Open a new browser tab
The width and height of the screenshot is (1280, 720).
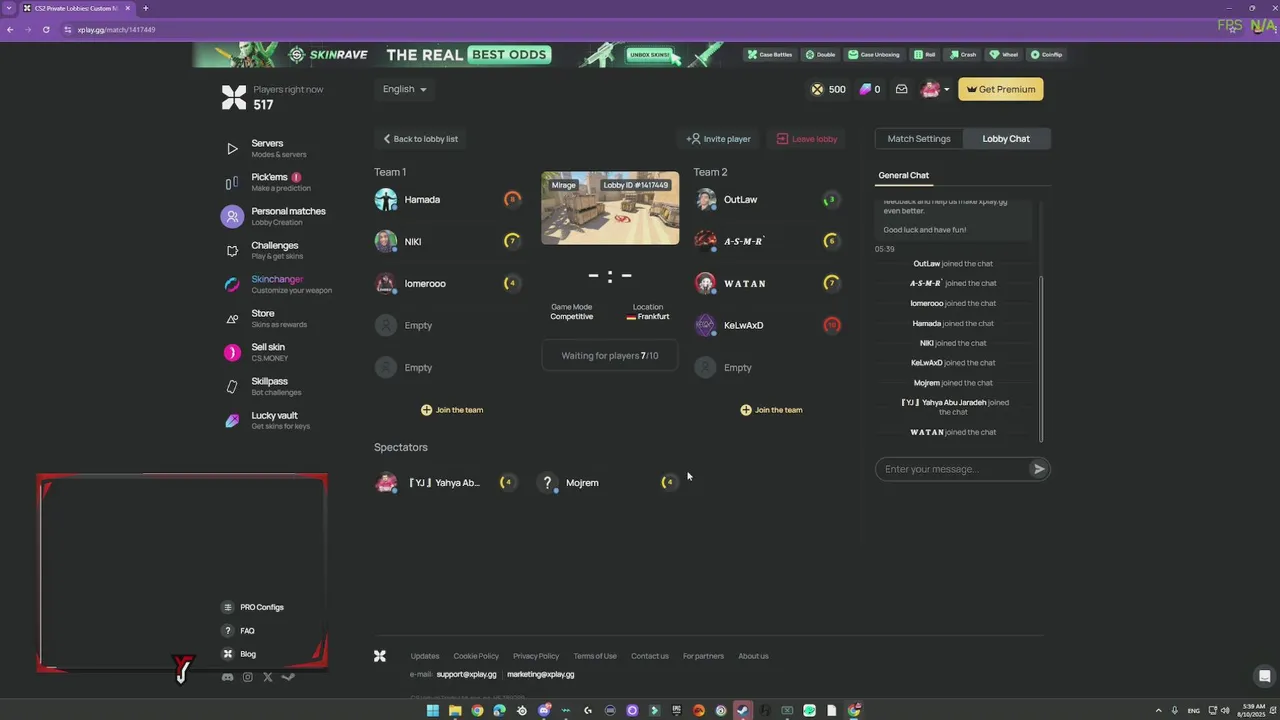(x=145, y=8)
